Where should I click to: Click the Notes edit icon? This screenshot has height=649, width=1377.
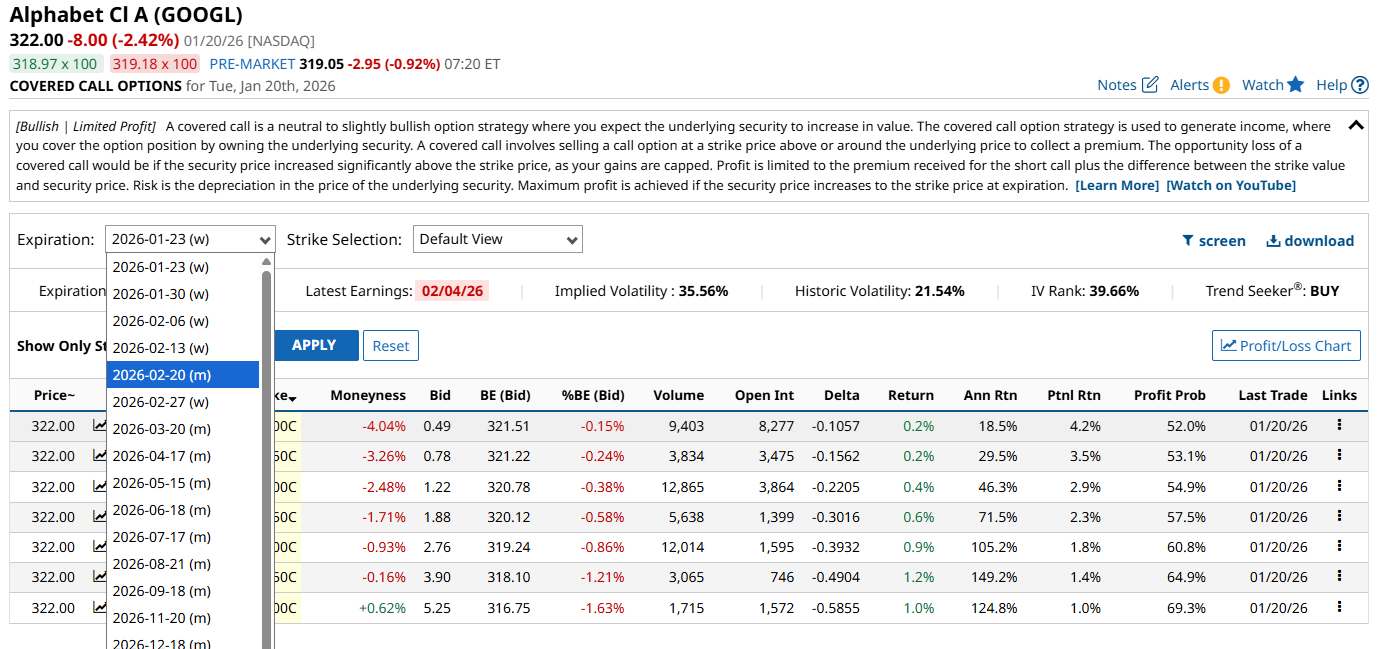tap(1150, 85)
